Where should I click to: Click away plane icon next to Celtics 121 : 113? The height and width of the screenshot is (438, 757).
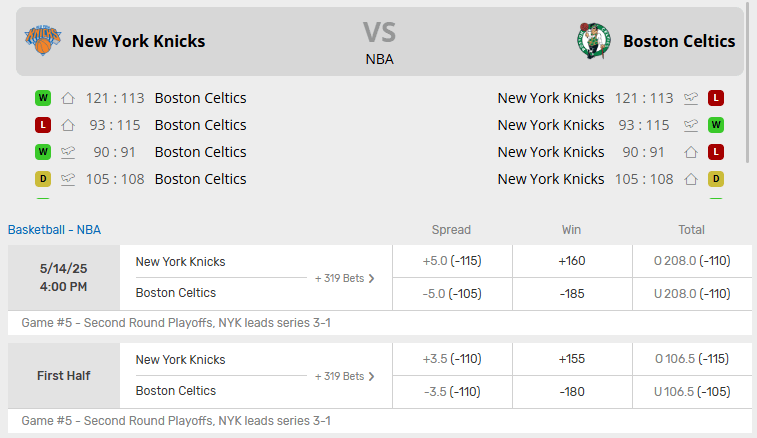(x=691, y=98)
